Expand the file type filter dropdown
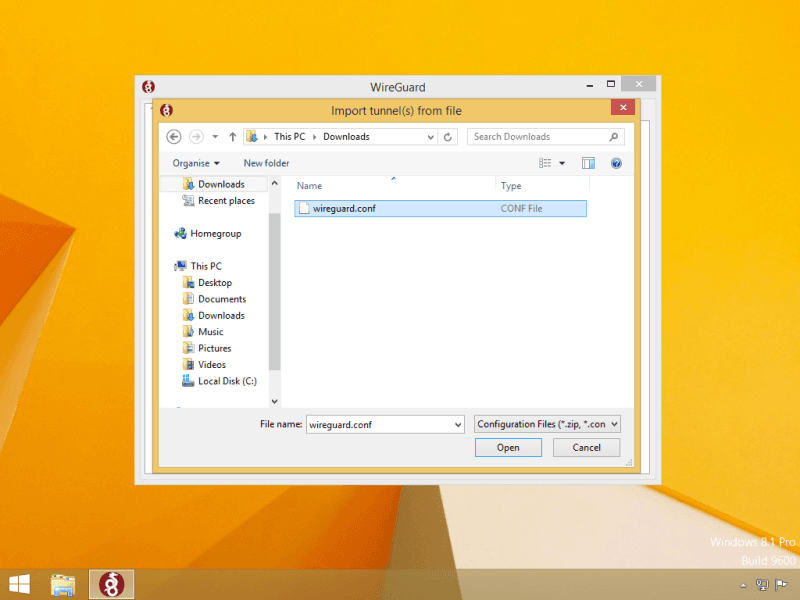 pyautogui.click(x=548, y=424)
